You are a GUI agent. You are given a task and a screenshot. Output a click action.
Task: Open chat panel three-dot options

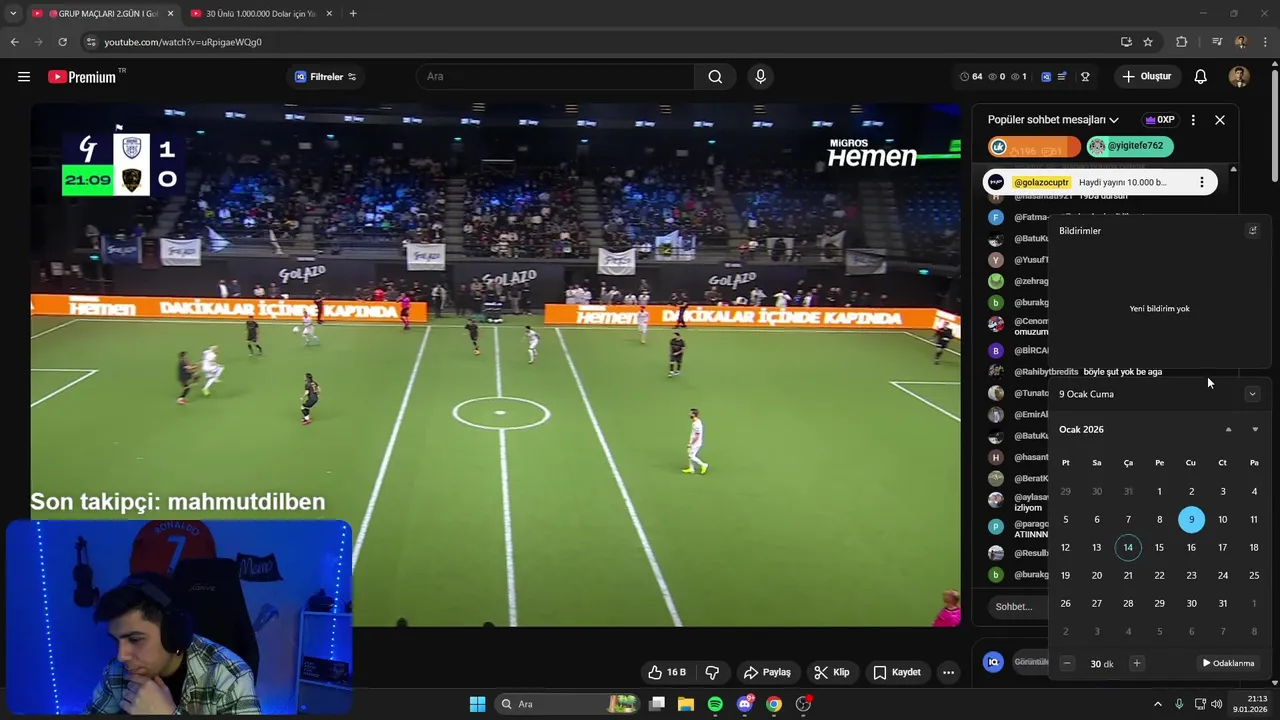tap(1193, 120)
